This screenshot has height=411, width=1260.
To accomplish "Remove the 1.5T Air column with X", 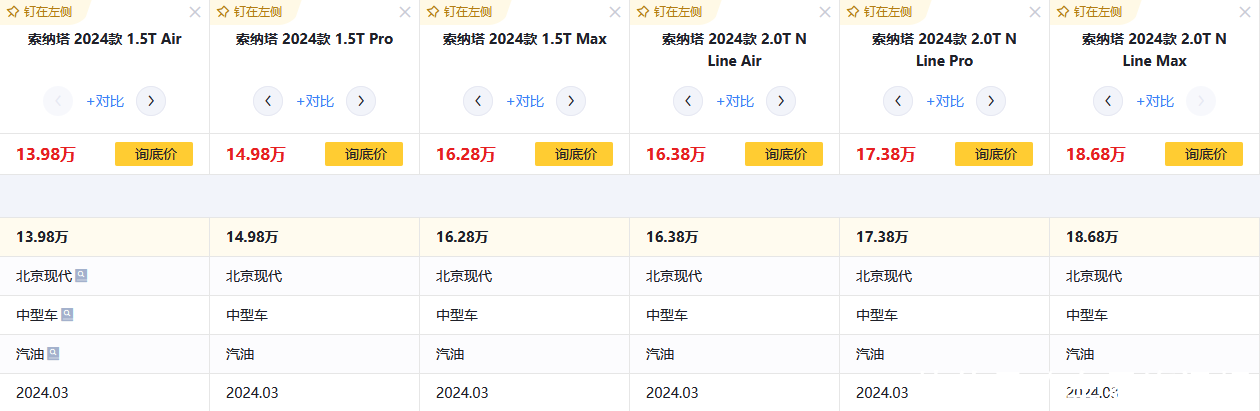I will [x=195, y=12].
